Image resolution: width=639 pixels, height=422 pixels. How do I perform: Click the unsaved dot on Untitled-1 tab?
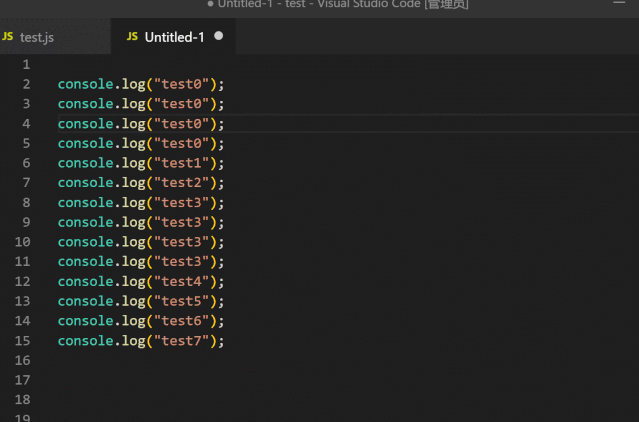pyautogui.click(x=218, y=36)
